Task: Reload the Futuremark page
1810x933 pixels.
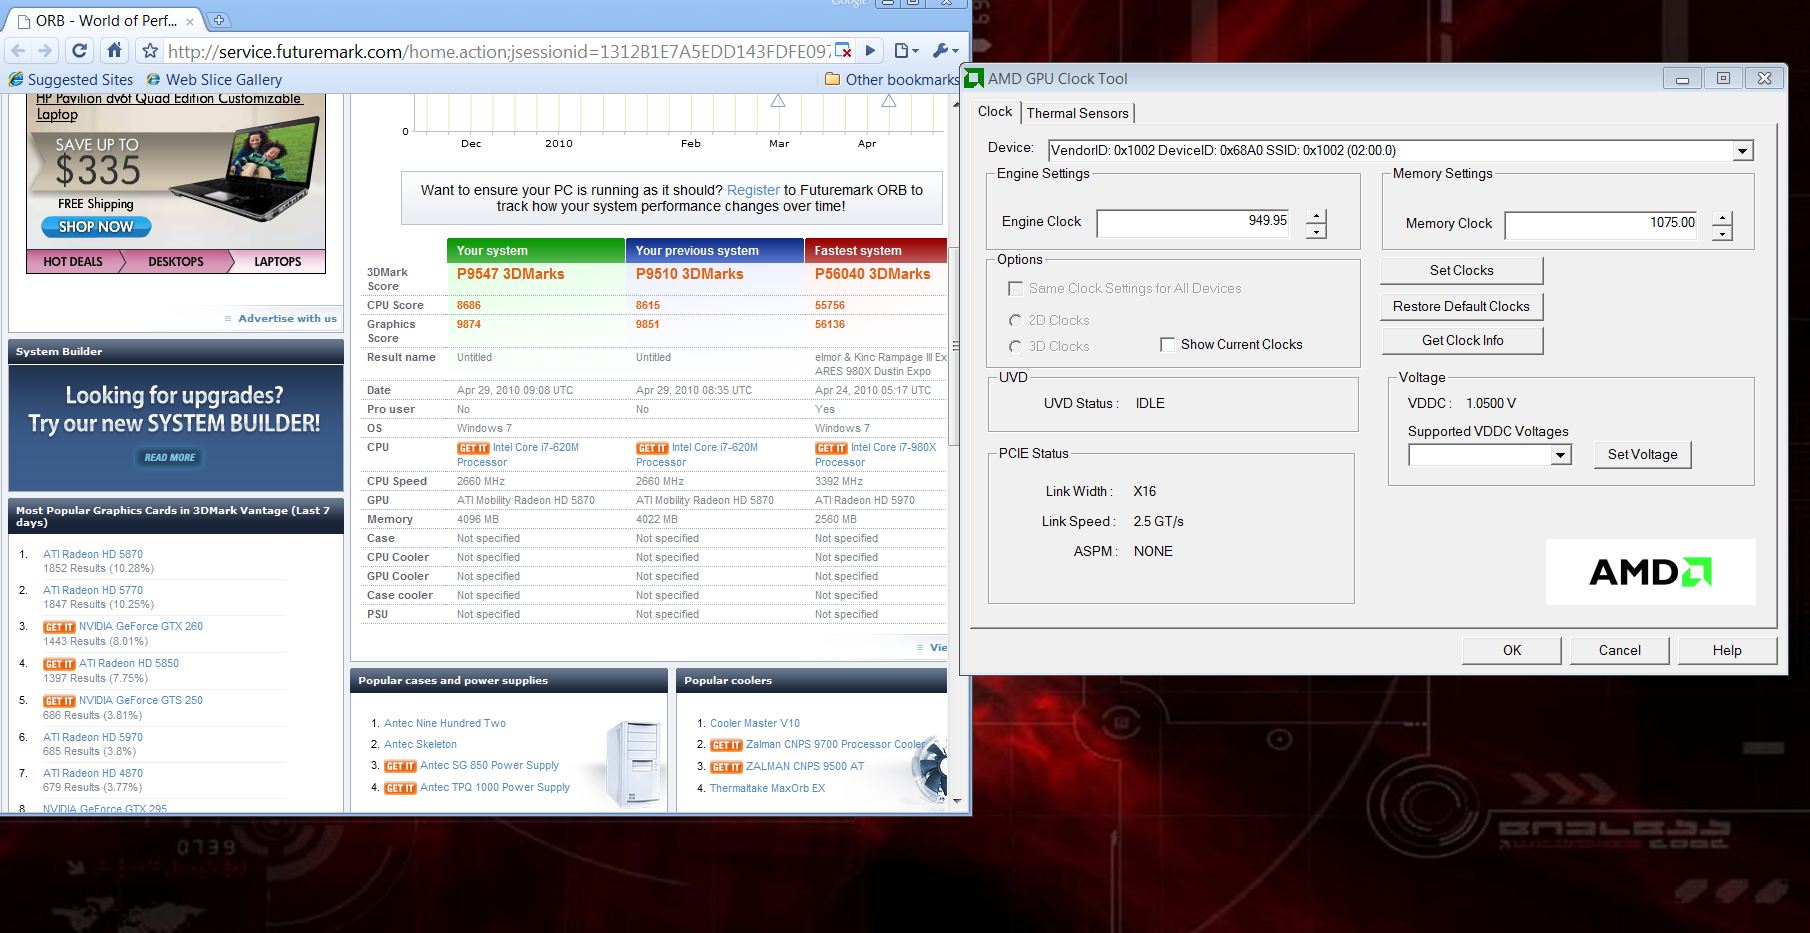Action: pyautogui.click(x=80, y=50)
